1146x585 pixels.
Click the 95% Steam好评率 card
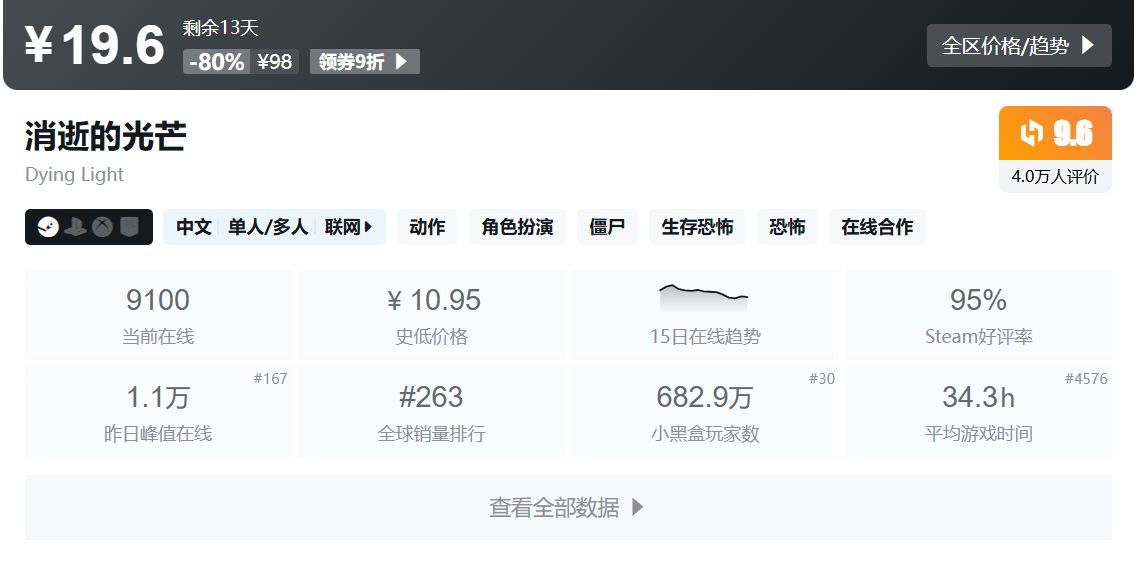(x=979, y=314)
